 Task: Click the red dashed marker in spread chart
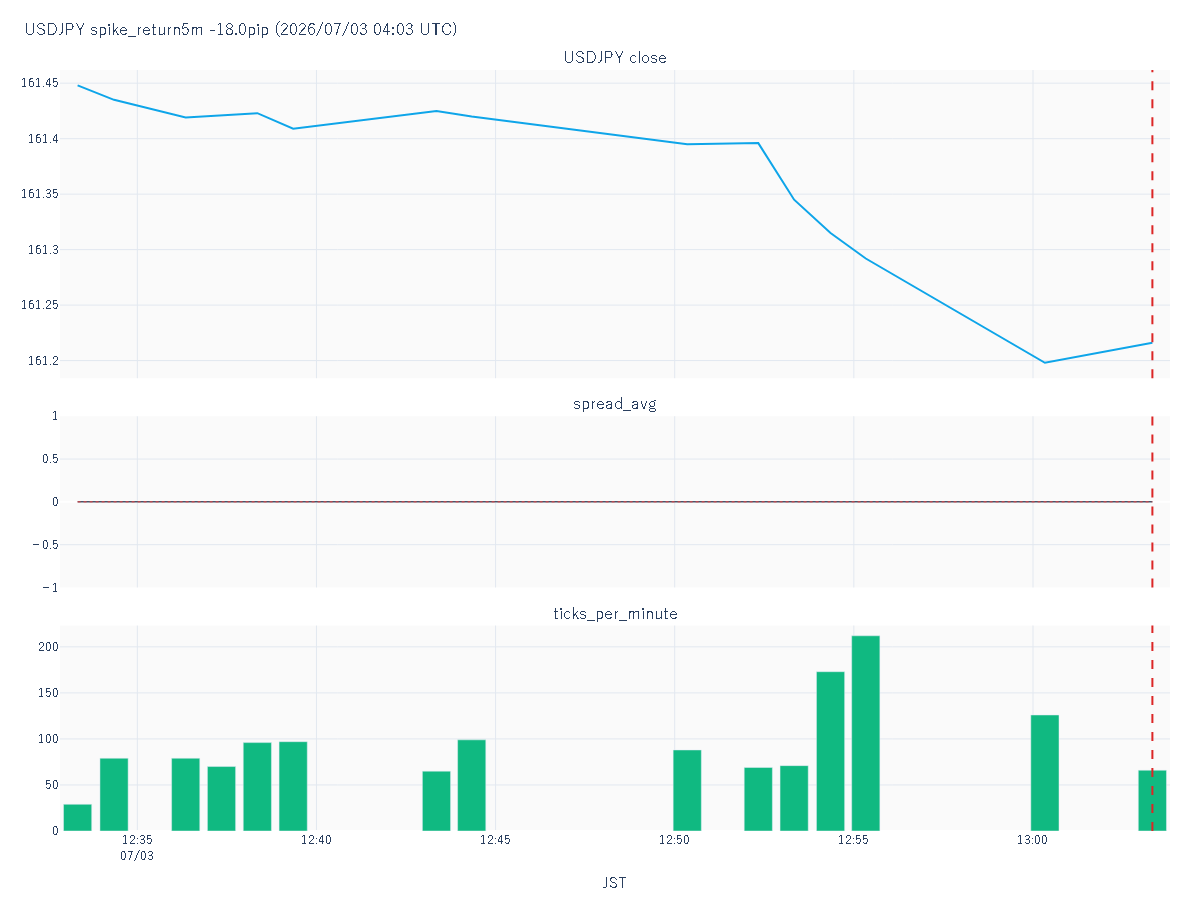(1152, 502)
